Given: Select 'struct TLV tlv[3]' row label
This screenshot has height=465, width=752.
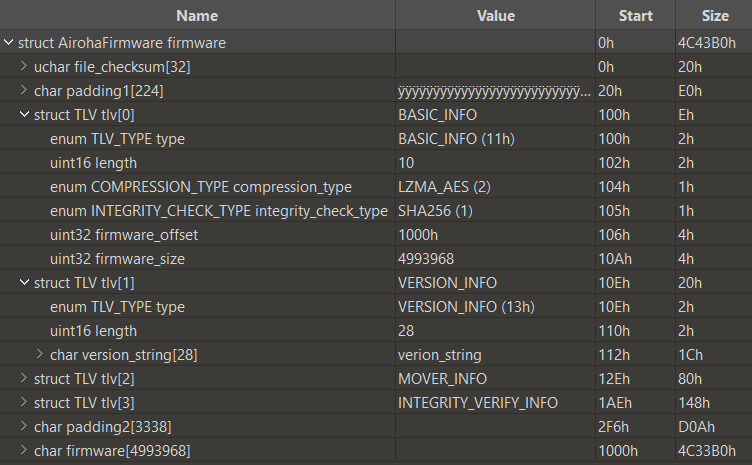Looking at the screenshot, I should (x=84, y=402).
